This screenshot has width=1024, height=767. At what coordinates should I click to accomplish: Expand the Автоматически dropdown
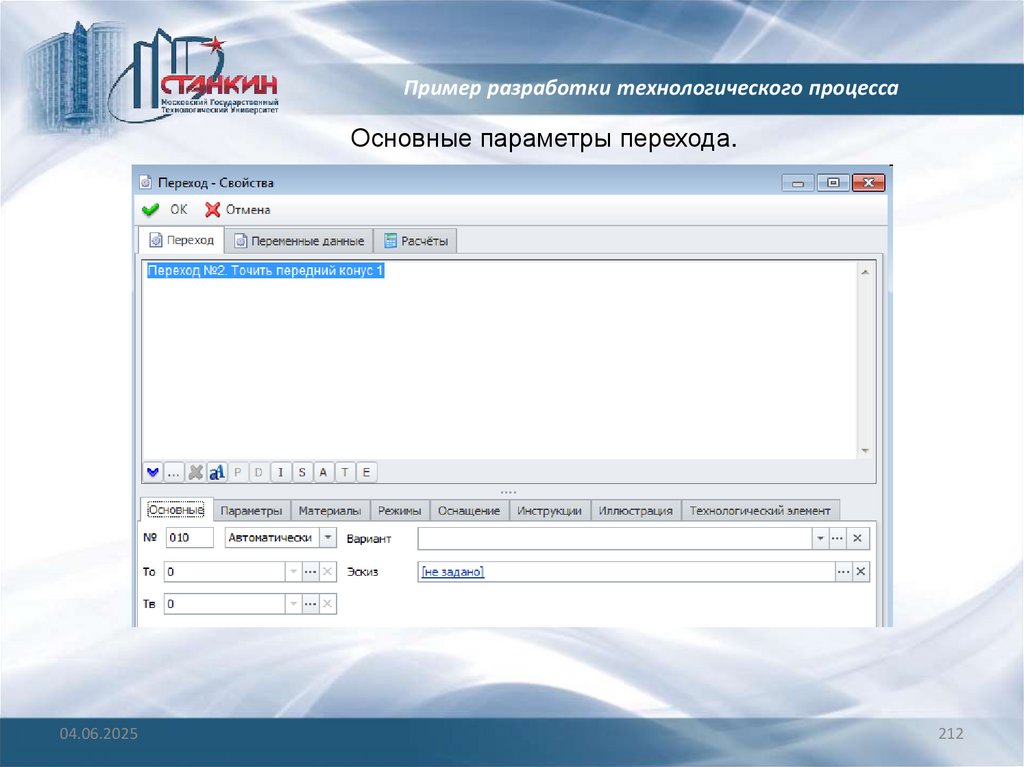328,538
